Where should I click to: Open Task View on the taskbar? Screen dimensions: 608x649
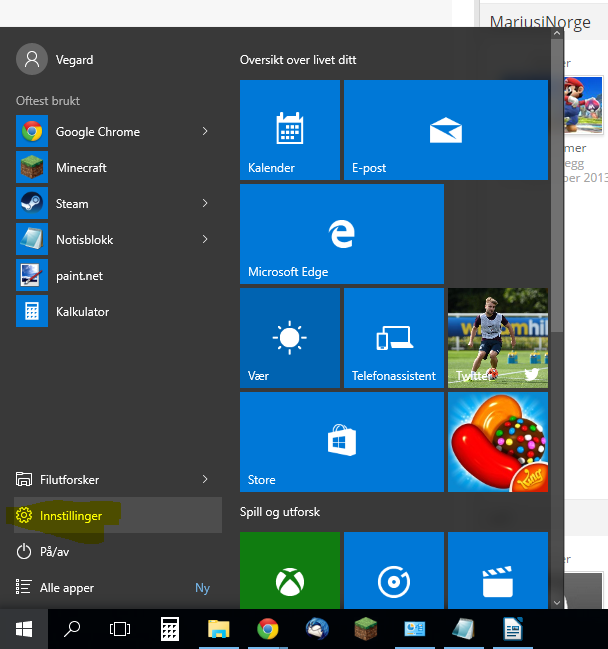120,629
